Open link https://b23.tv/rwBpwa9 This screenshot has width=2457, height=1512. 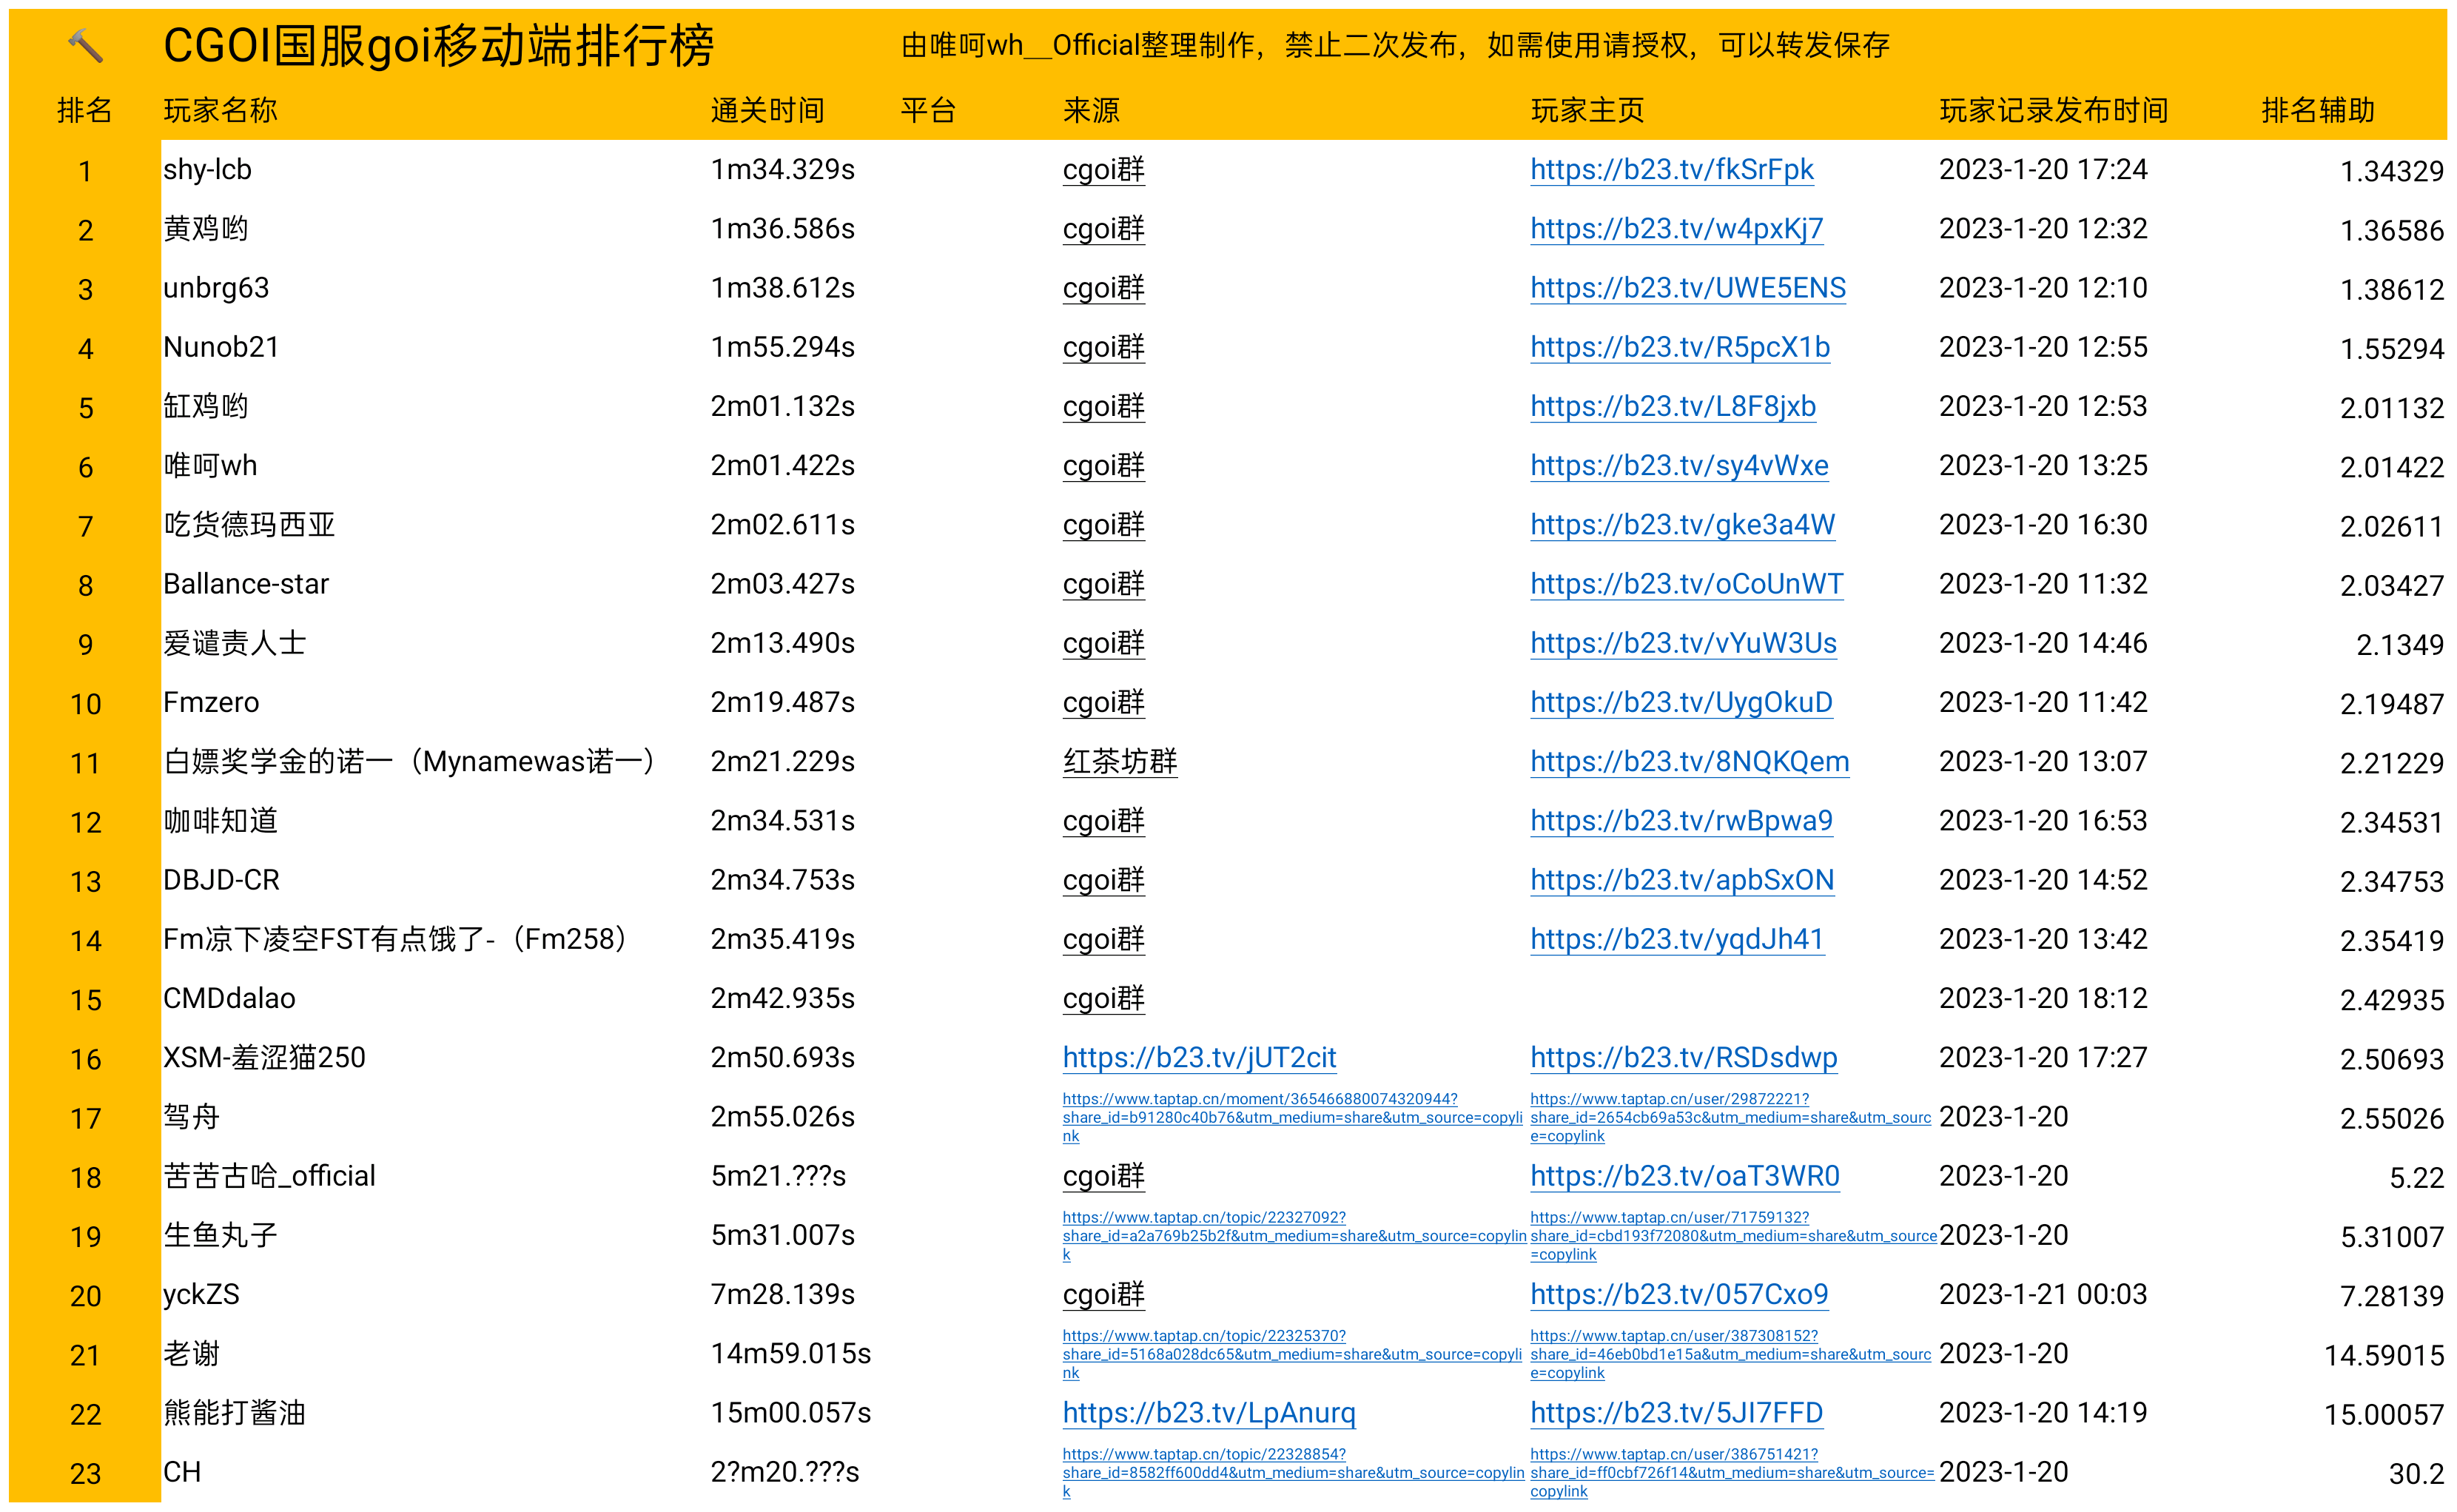[1681, 820]
